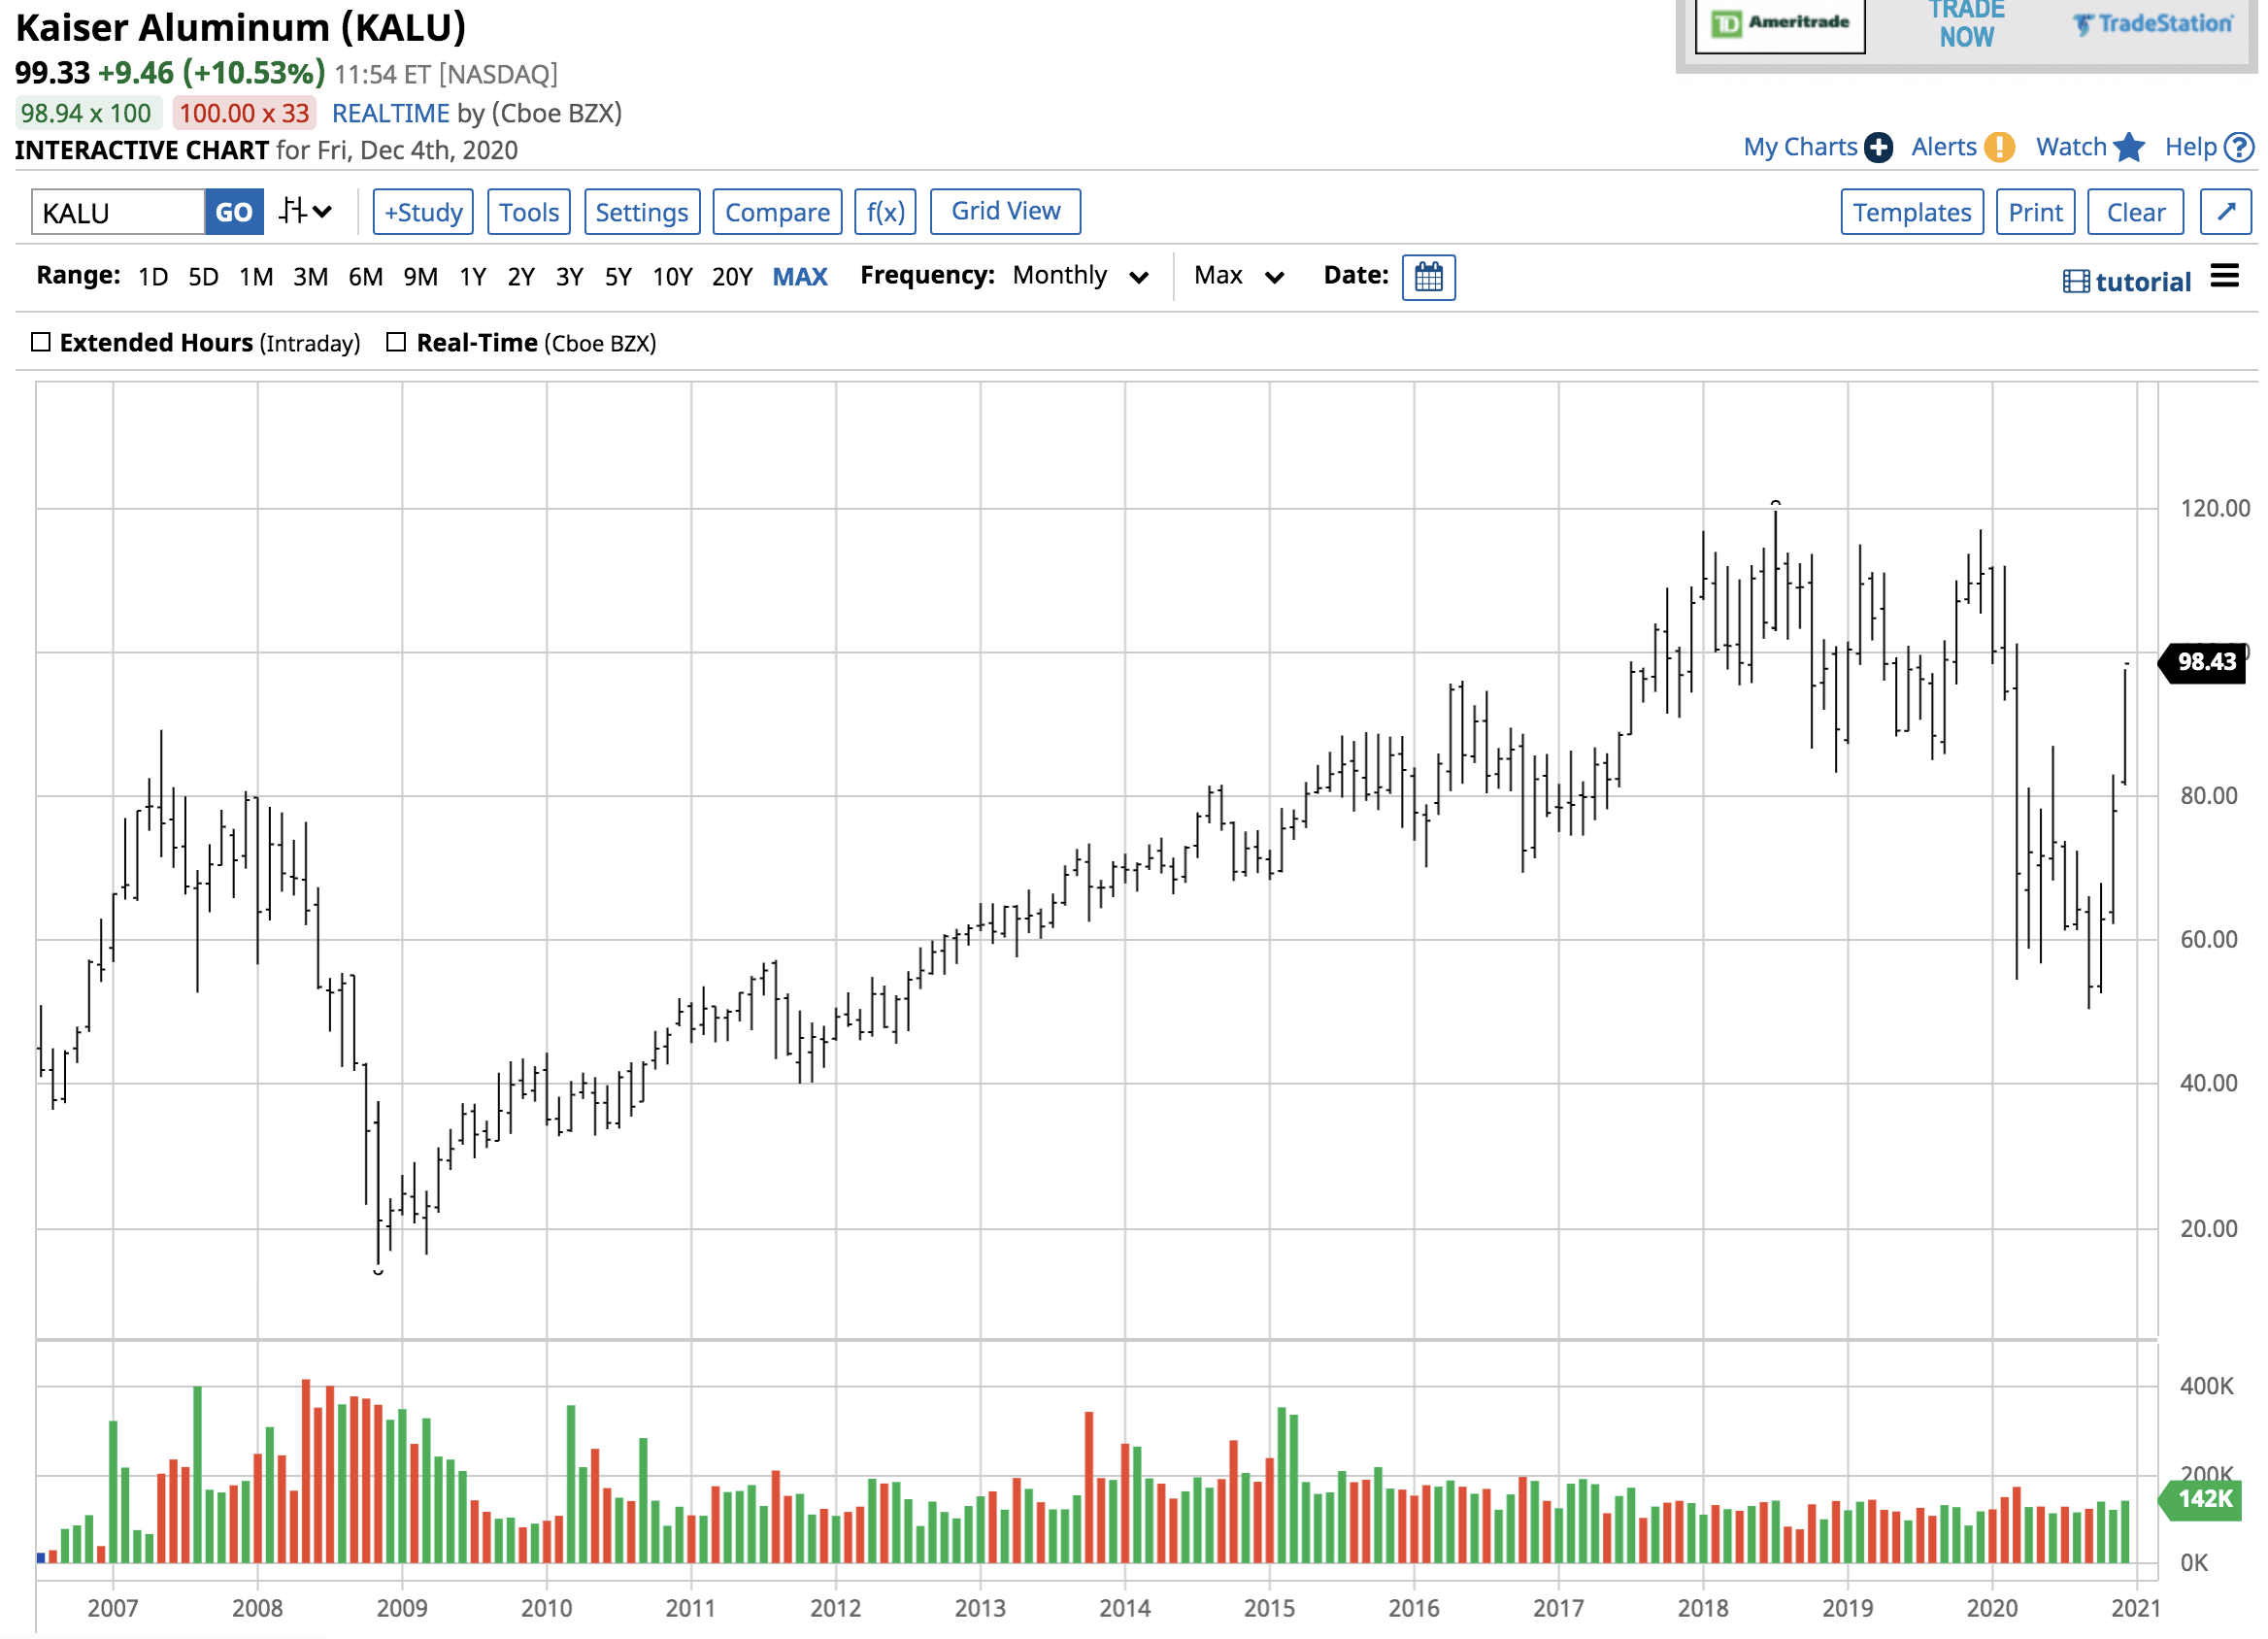2268x1639 pixels.
Task: Click the f(x) expressions button
Action: click(885, 212)
